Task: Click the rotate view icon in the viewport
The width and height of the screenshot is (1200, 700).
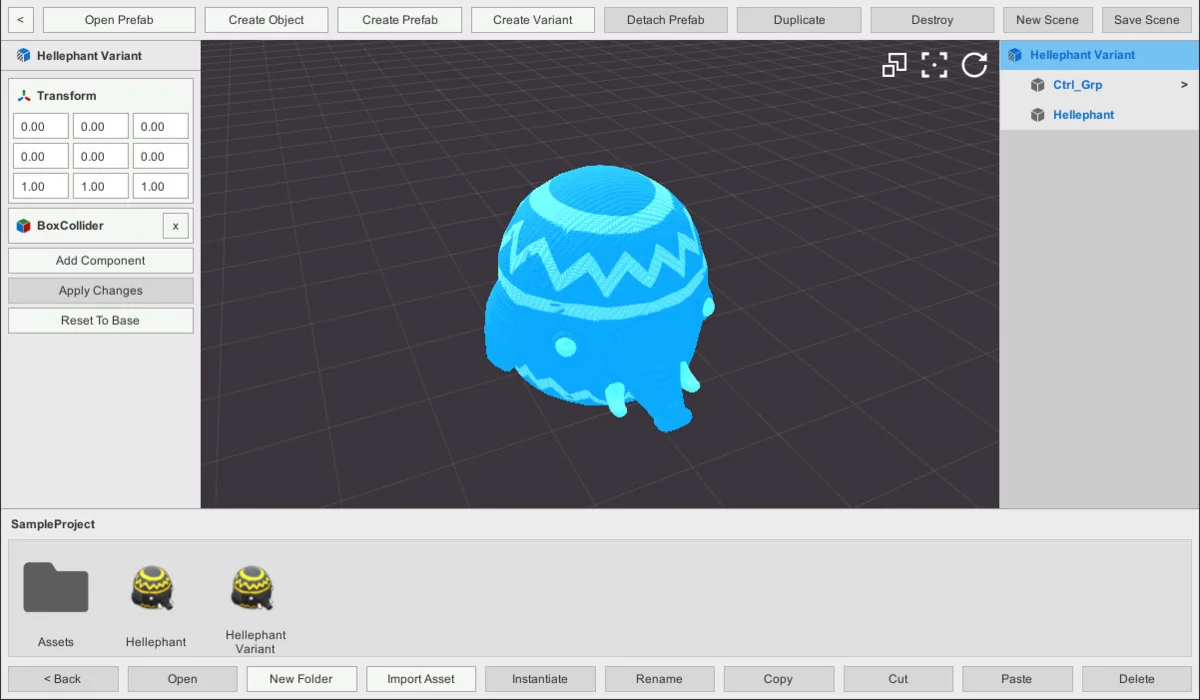Action: 974,65
